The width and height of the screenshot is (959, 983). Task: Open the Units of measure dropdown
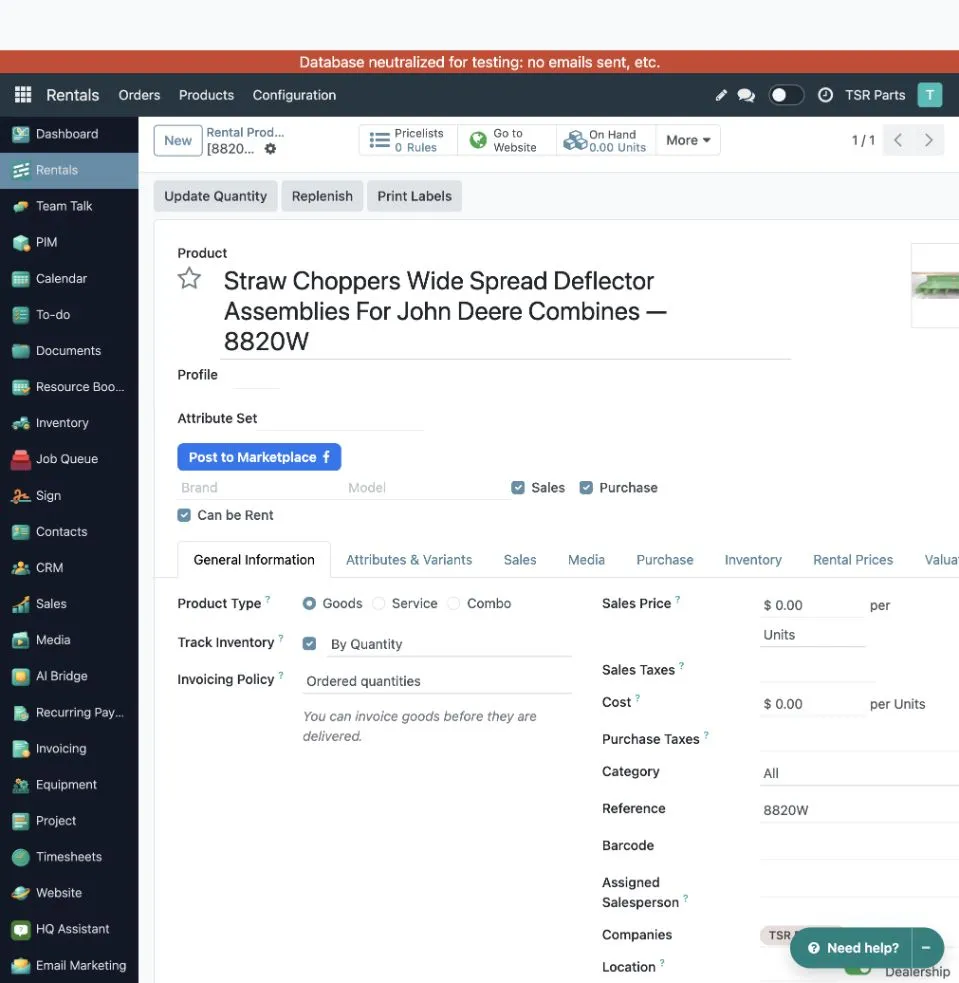coord(812,635)
